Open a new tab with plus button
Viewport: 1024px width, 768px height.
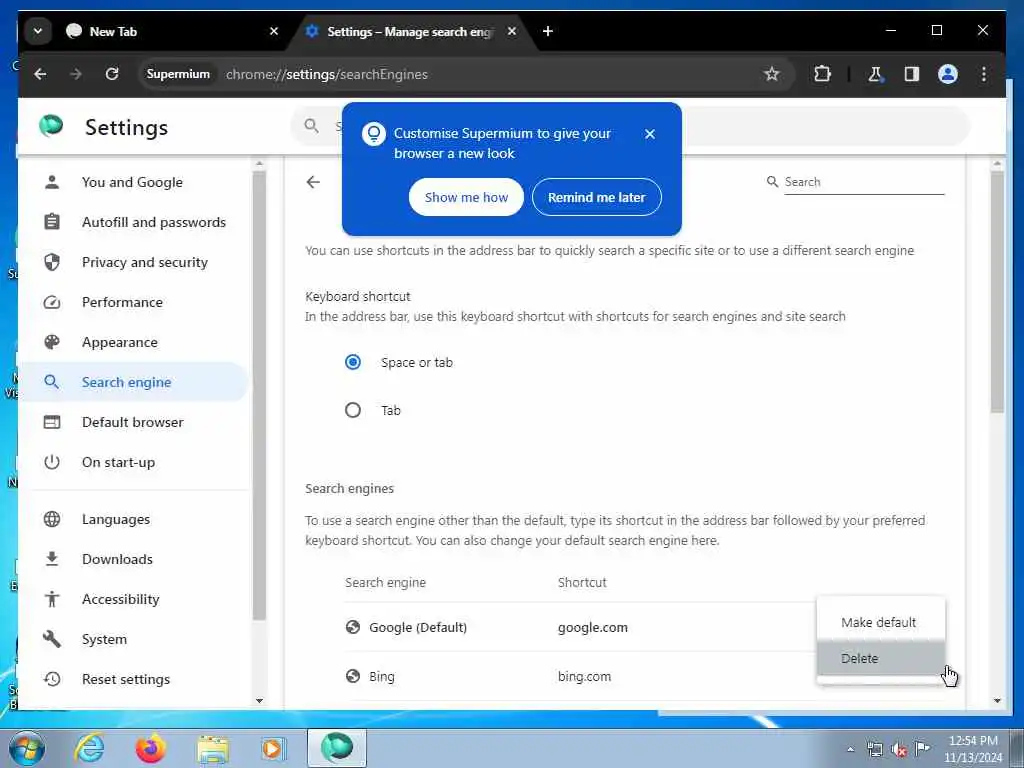click(548, 31)
